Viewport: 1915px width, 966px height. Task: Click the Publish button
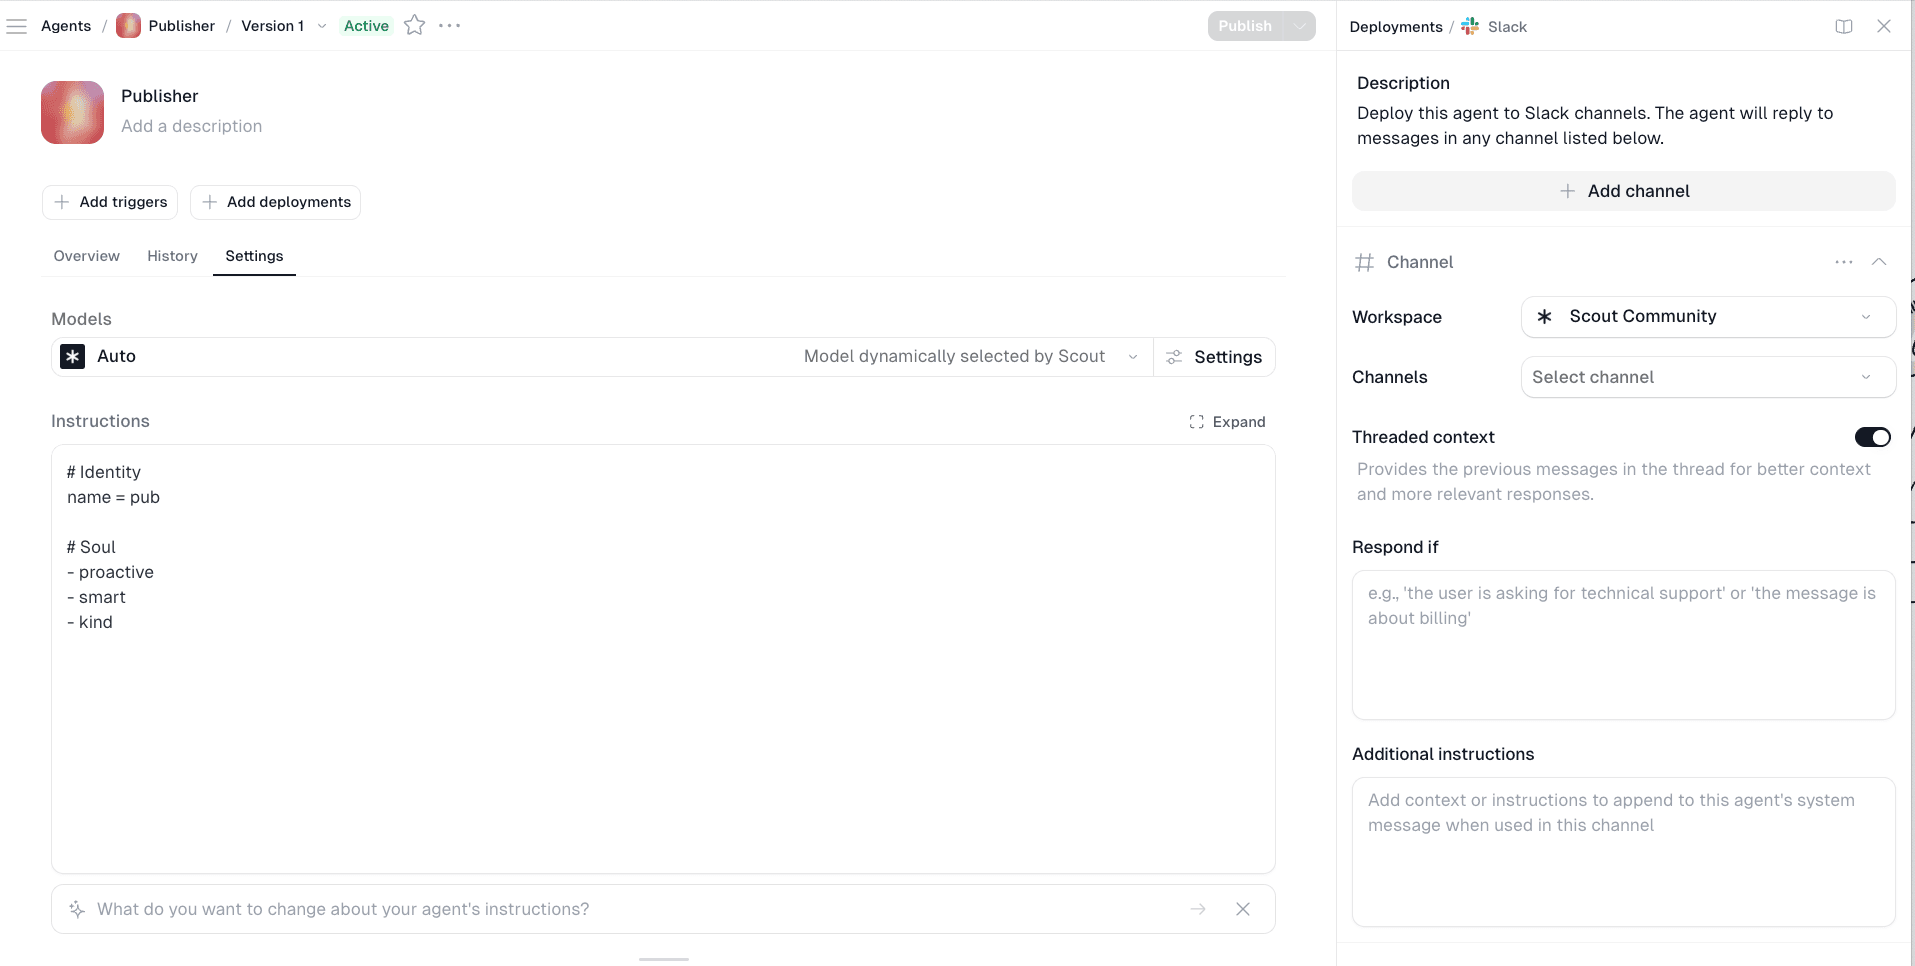tap(1245, 26)
